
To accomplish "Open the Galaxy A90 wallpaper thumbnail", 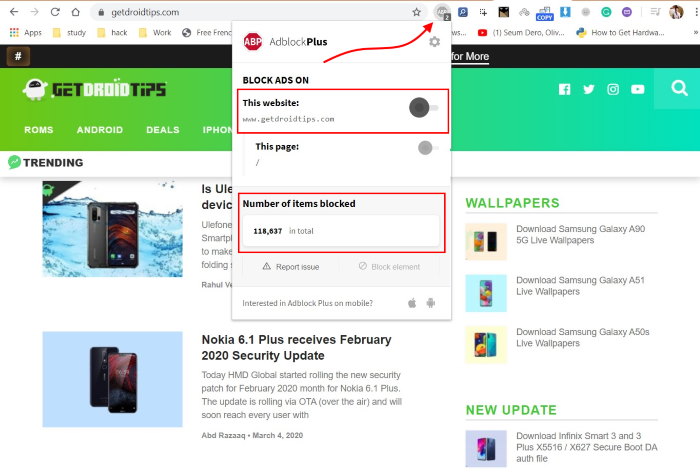I will [x=486, y=241].
